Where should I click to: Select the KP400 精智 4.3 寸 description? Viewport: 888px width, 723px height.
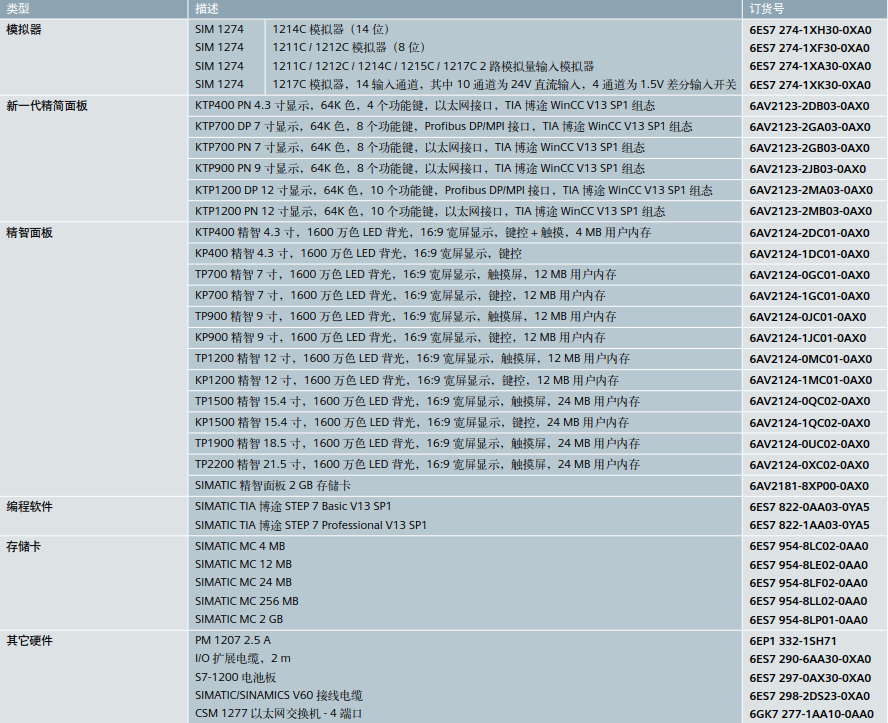click(358, 254)
